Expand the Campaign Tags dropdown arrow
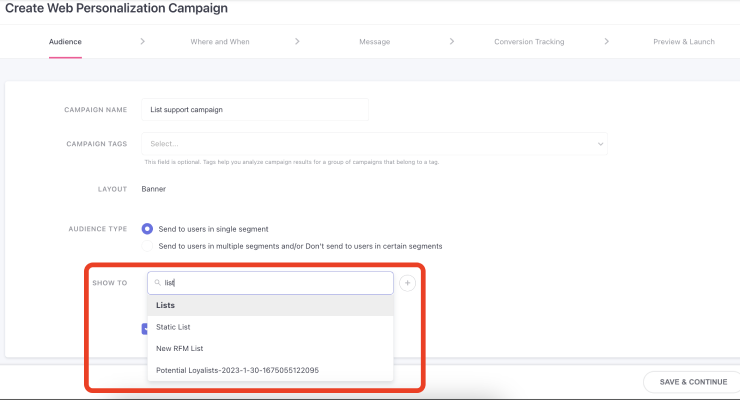740x400 pixels. (x=600, y=144)
